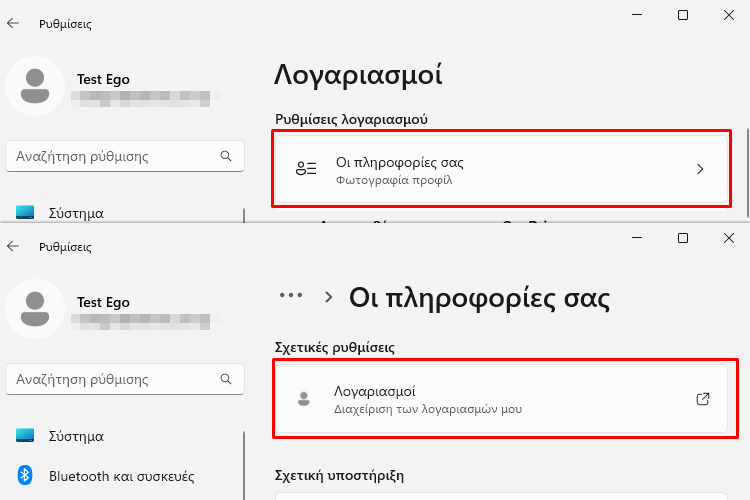
Task: Click the Bluetooth icon in the sidebar
Action: click(x=25, y=476)
